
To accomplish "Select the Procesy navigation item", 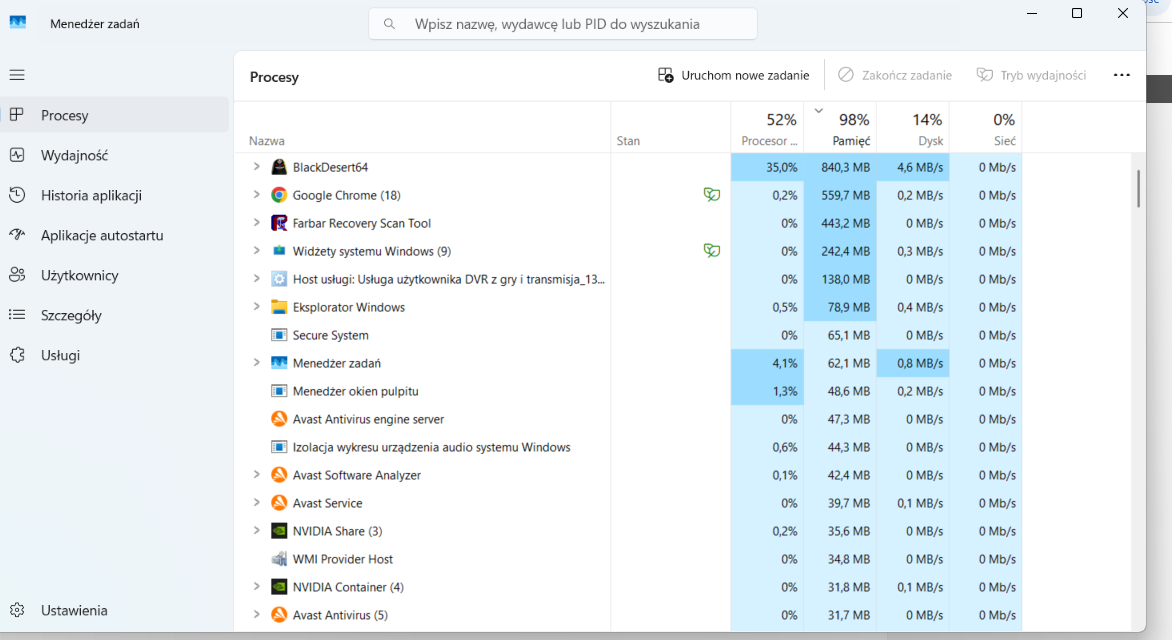I will click(114, 115).
